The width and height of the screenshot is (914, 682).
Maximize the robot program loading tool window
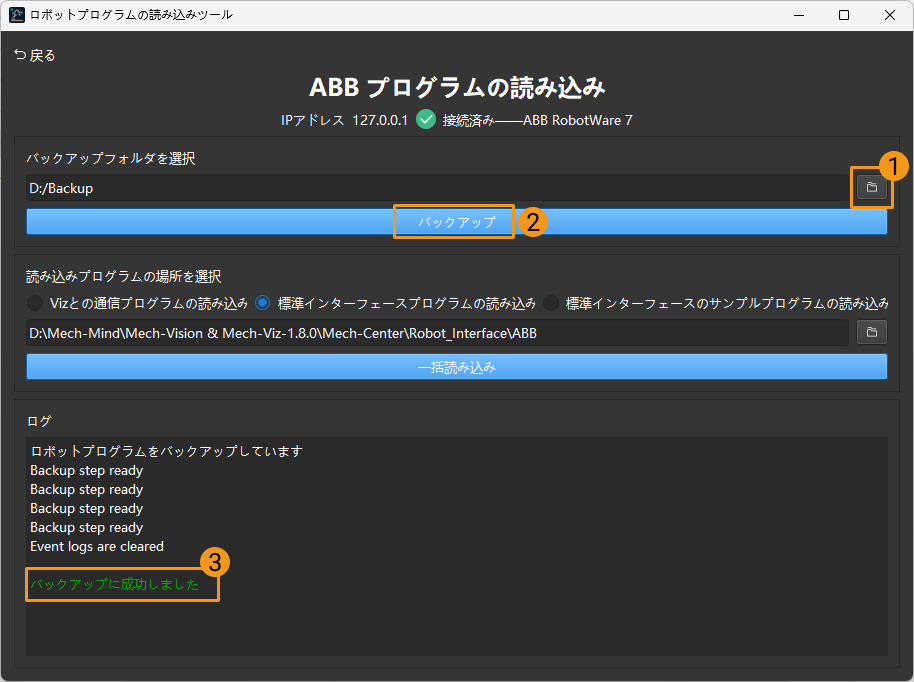tap(843, 15)
